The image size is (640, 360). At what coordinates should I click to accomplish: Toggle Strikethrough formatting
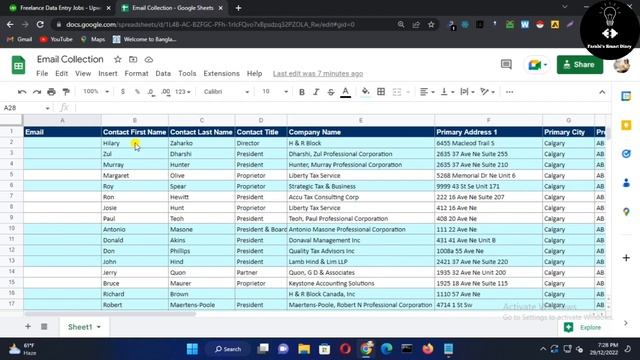coord(331,92)
